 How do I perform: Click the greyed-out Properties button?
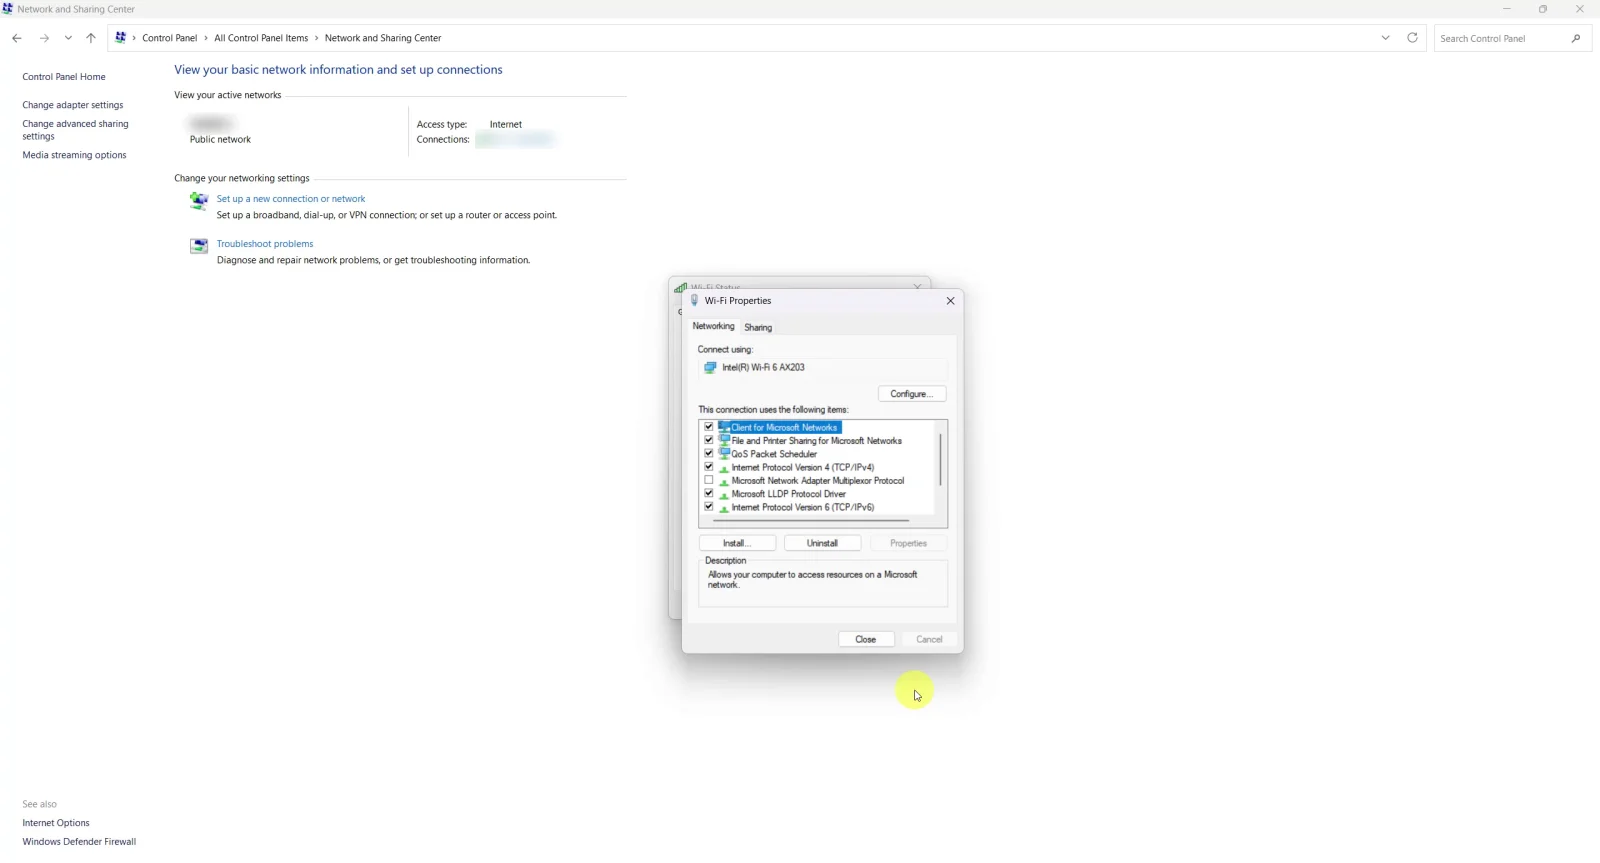coord(909,543)
